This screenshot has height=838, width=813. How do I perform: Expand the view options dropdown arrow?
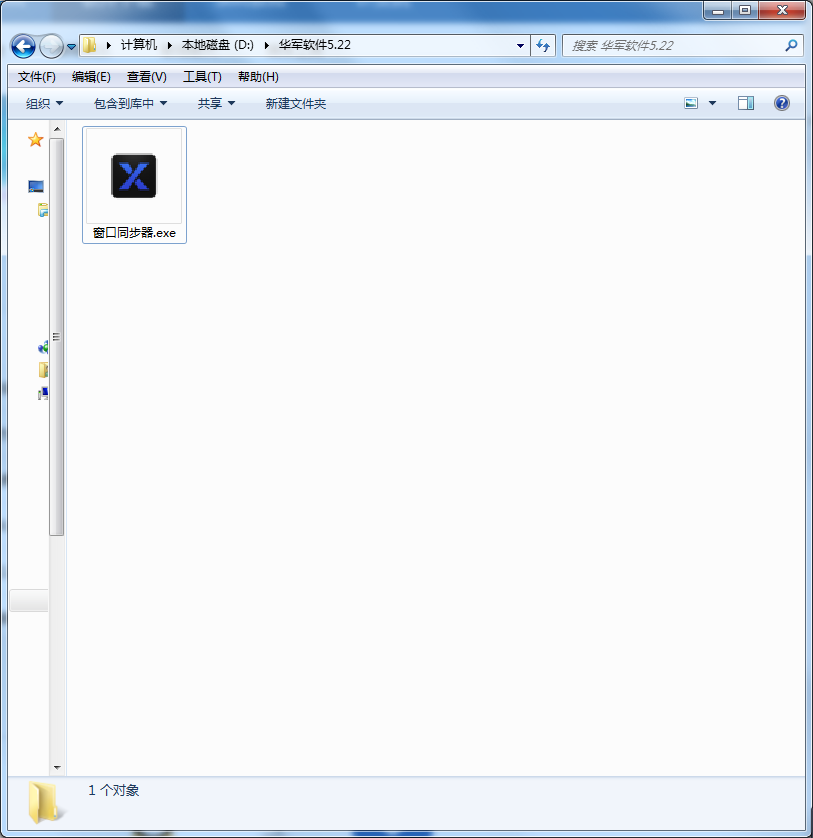[712, 103]
